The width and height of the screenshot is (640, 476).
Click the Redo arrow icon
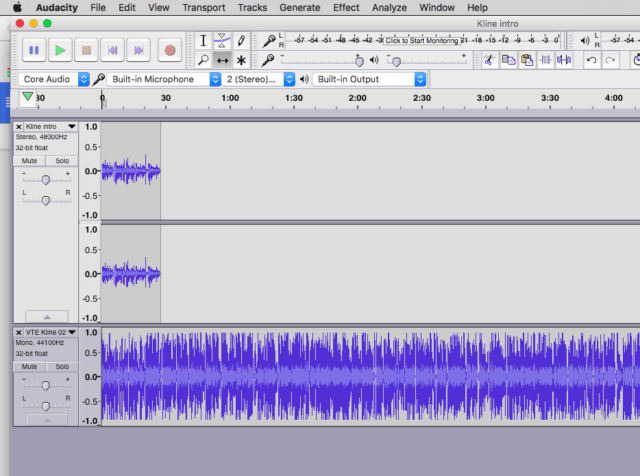pos(610,60)
